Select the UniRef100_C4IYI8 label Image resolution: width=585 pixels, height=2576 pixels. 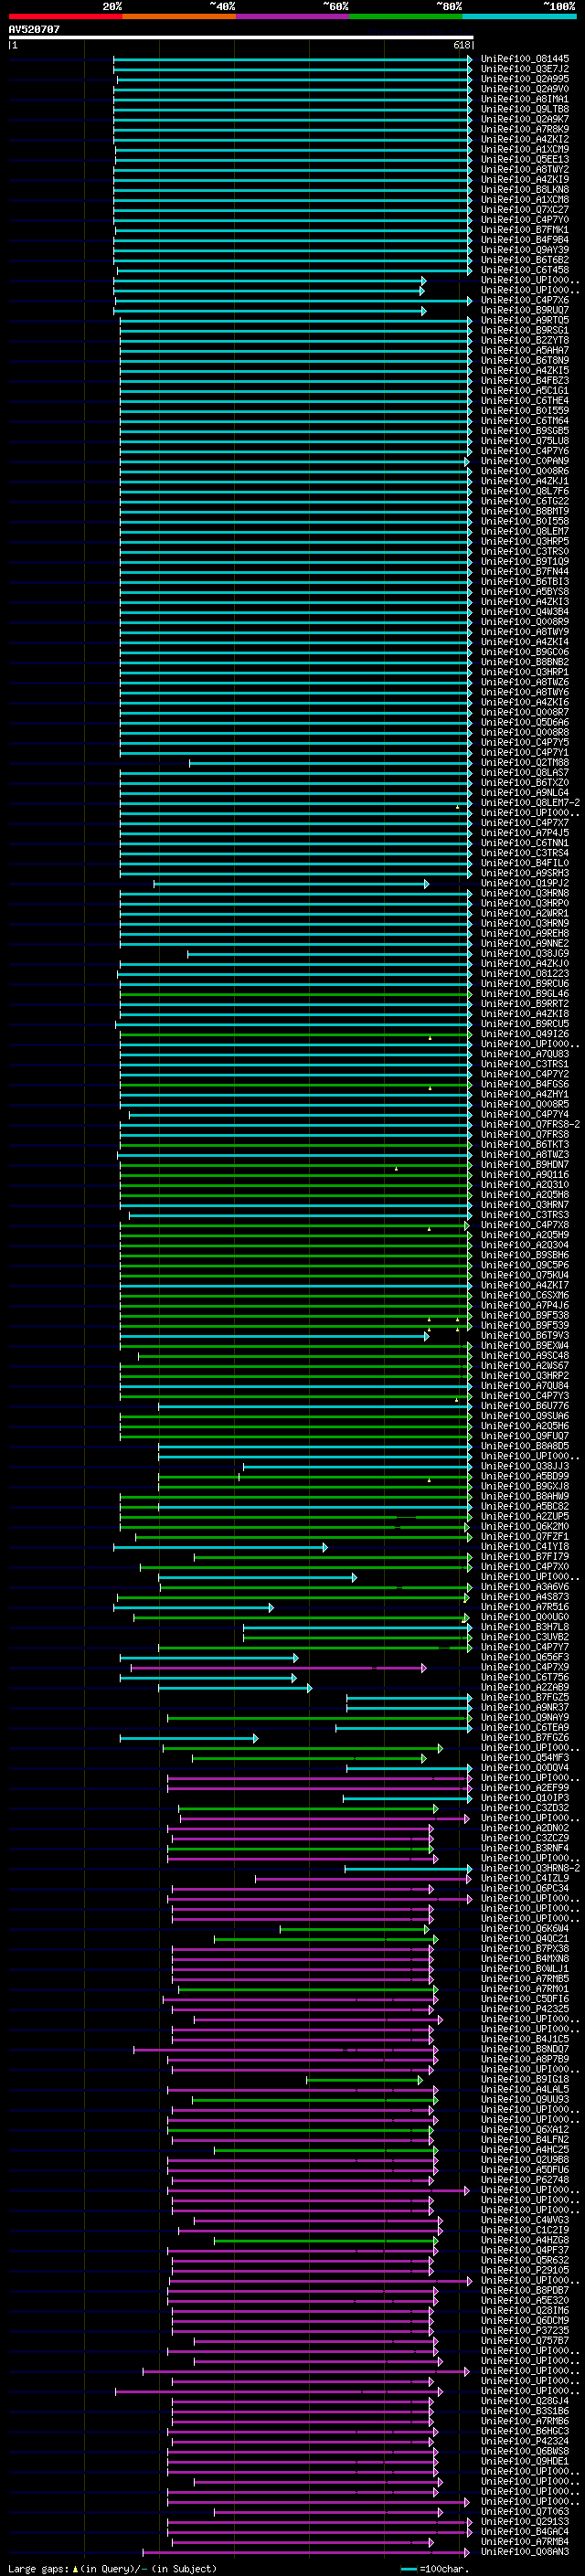(x=524, y=1547)
